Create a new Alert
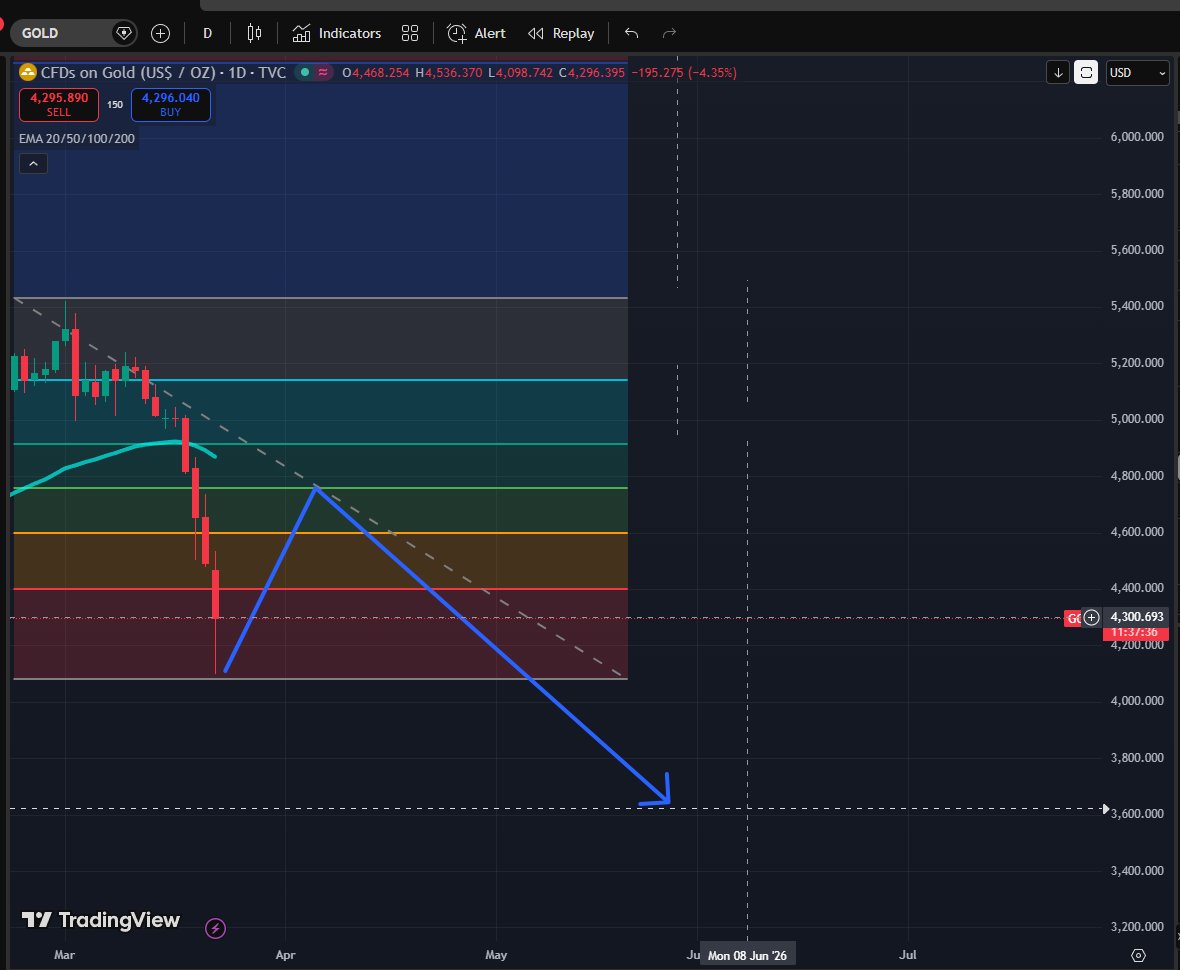 (x=475, y=33)
